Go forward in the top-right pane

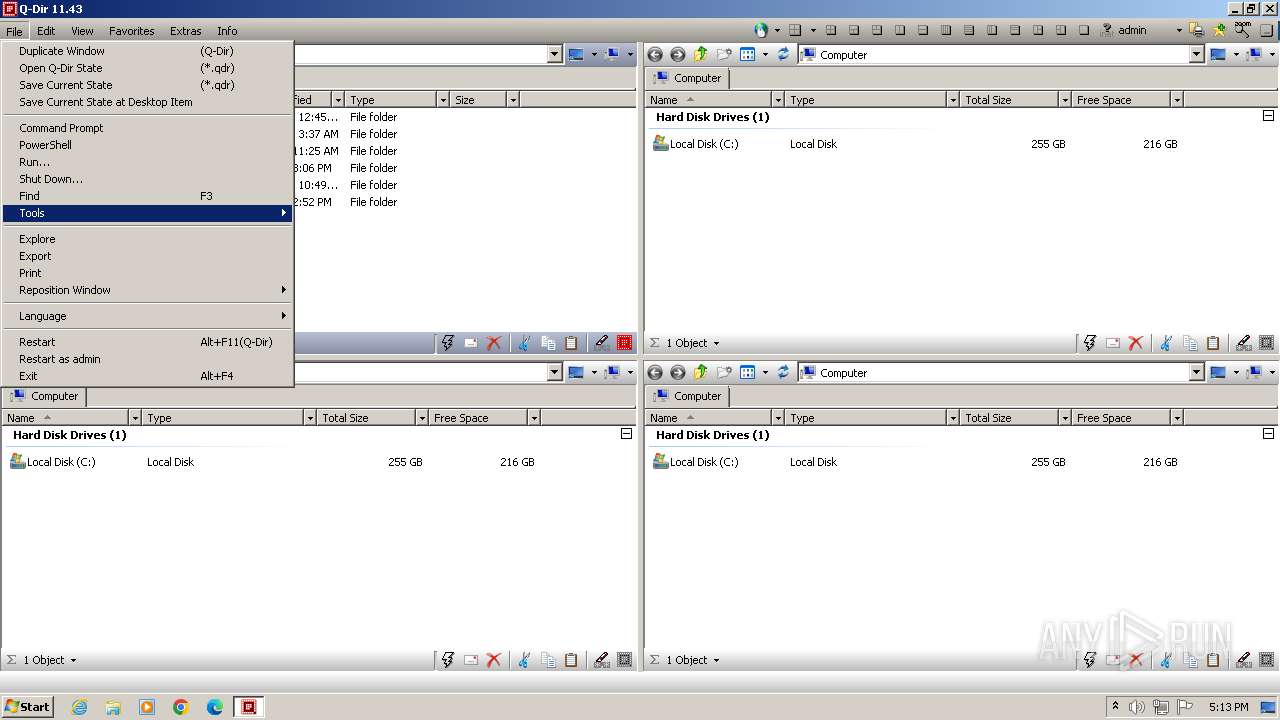678,55
